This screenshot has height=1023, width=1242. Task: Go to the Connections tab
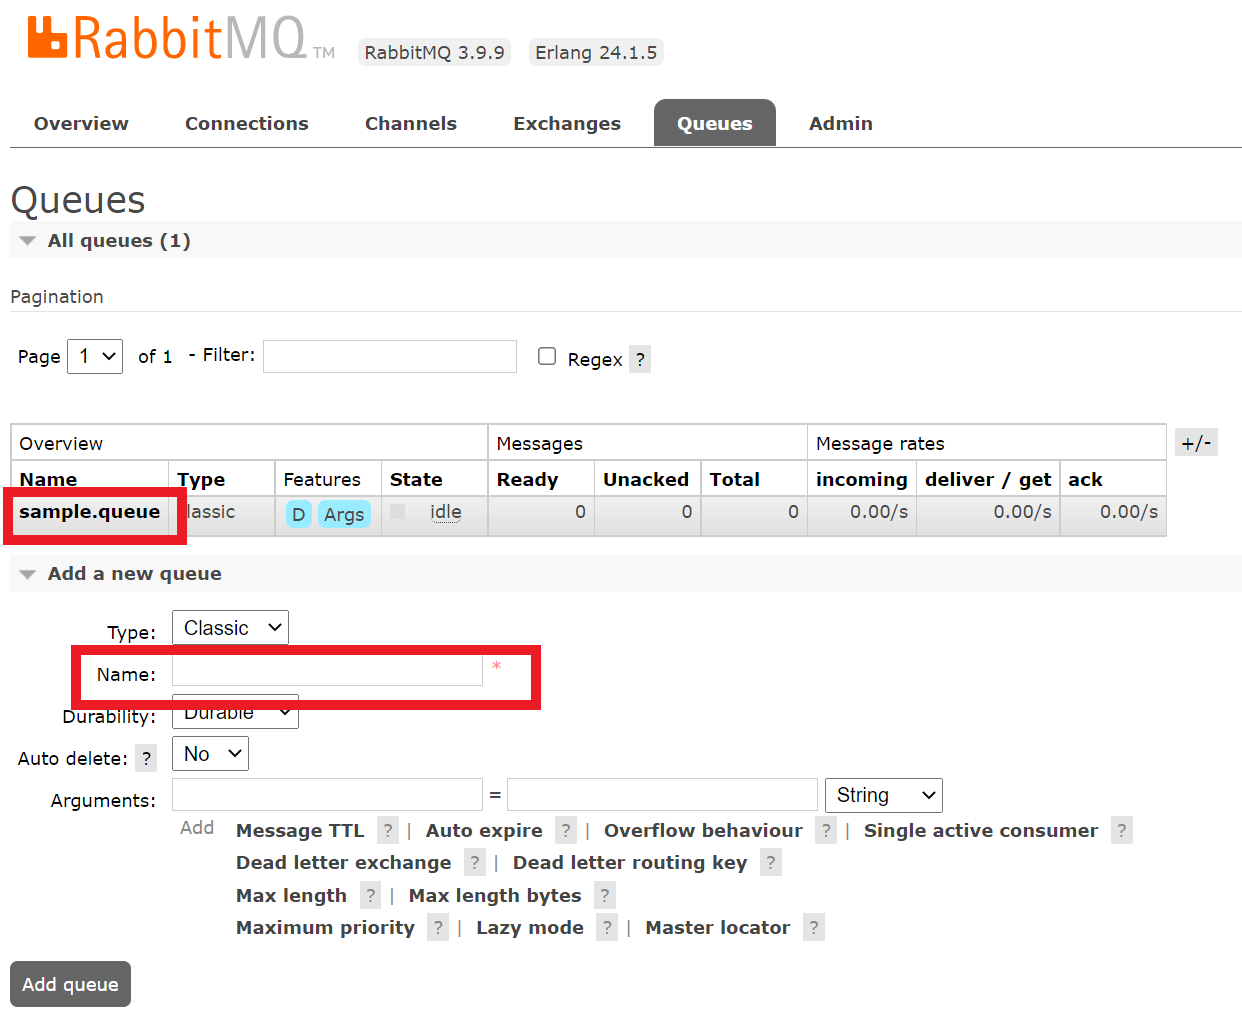click(x=247, y=124)
